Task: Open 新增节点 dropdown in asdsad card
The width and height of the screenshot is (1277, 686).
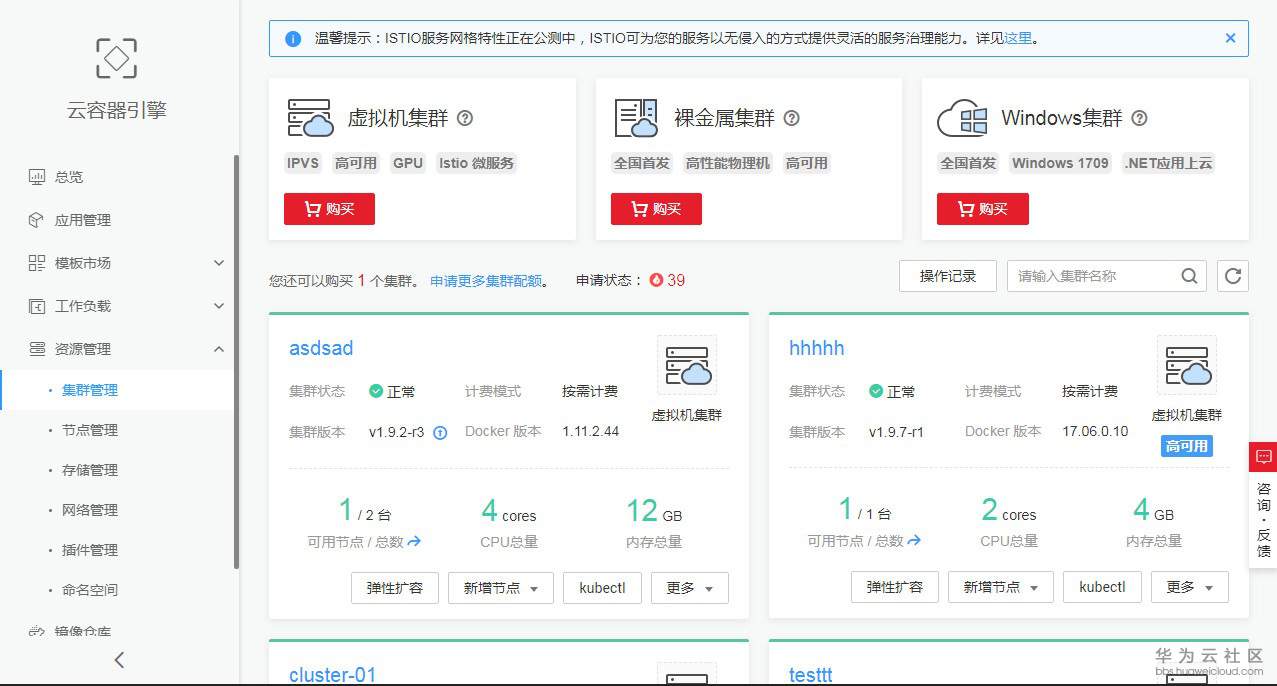Action: 501,588
